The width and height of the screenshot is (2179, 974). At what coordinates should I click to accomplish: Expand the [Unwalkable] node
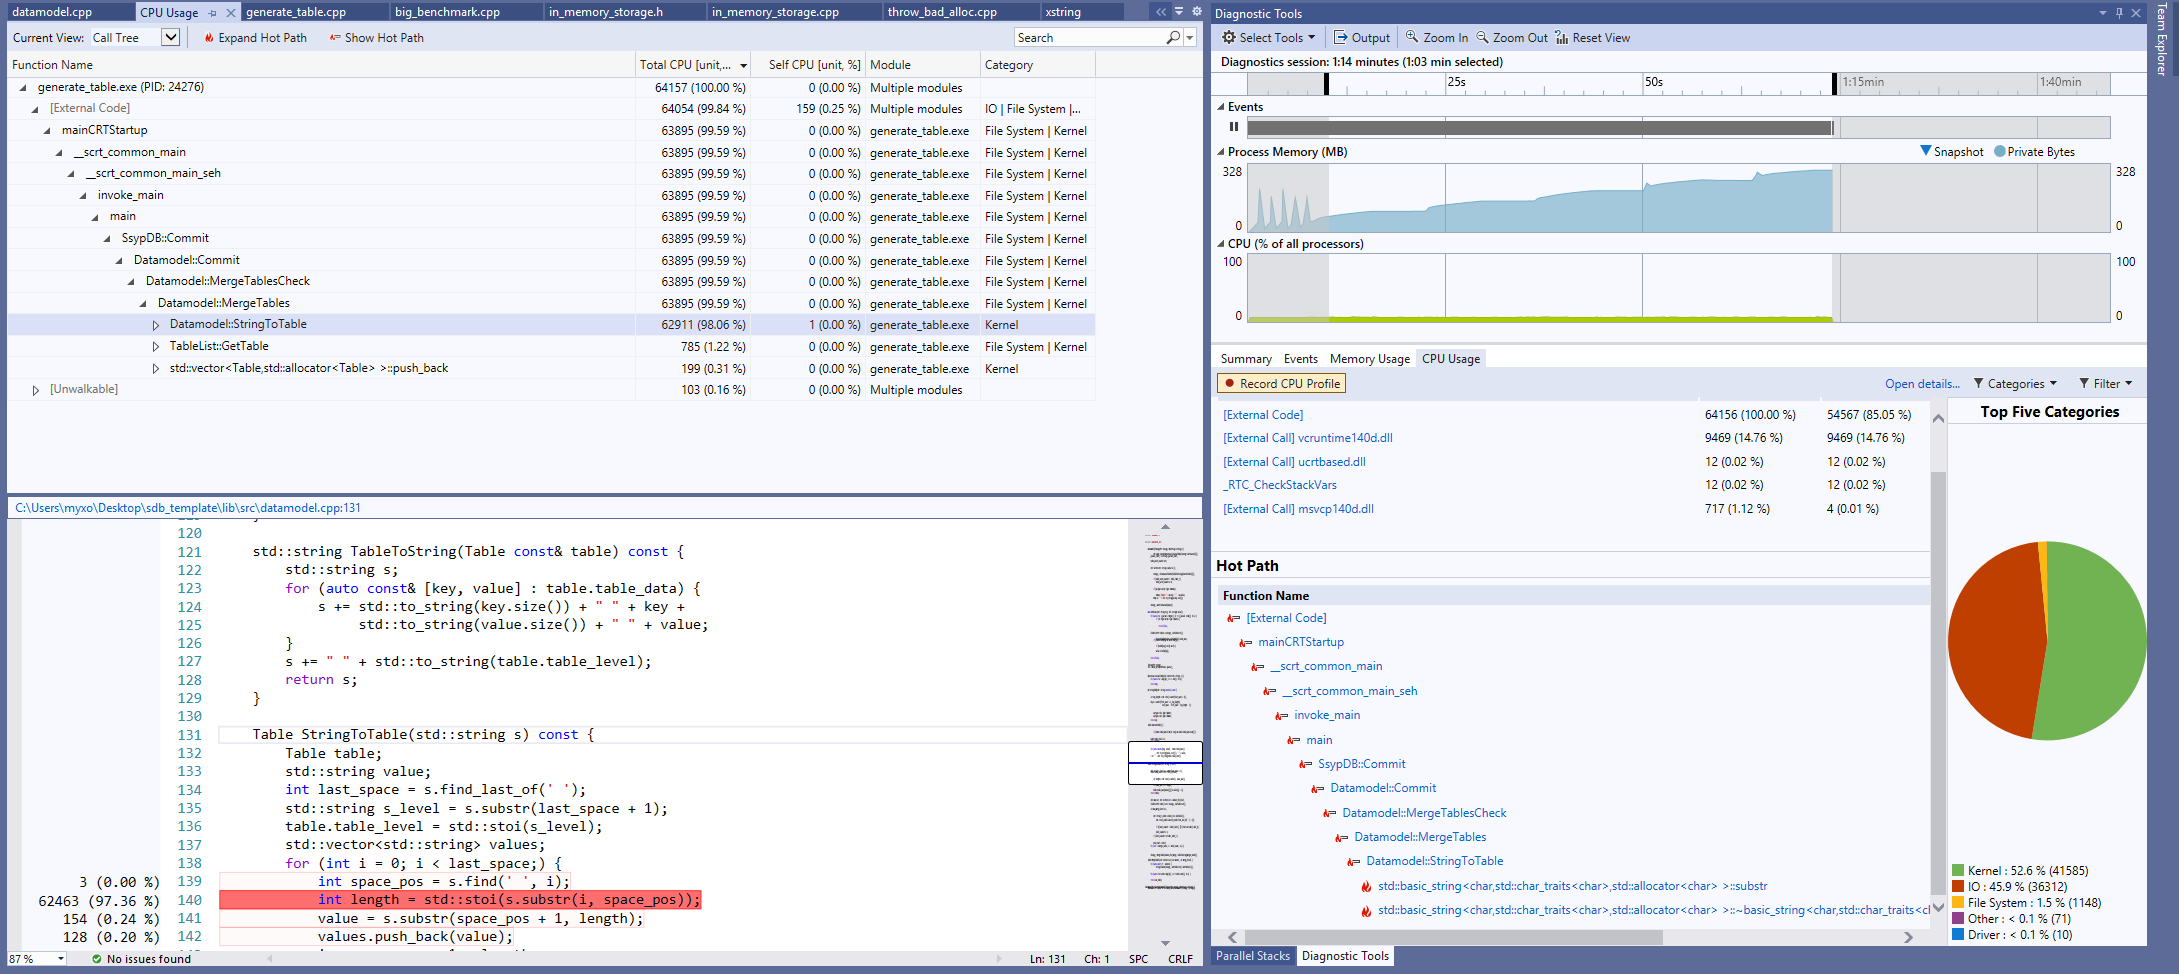(36, 390)
